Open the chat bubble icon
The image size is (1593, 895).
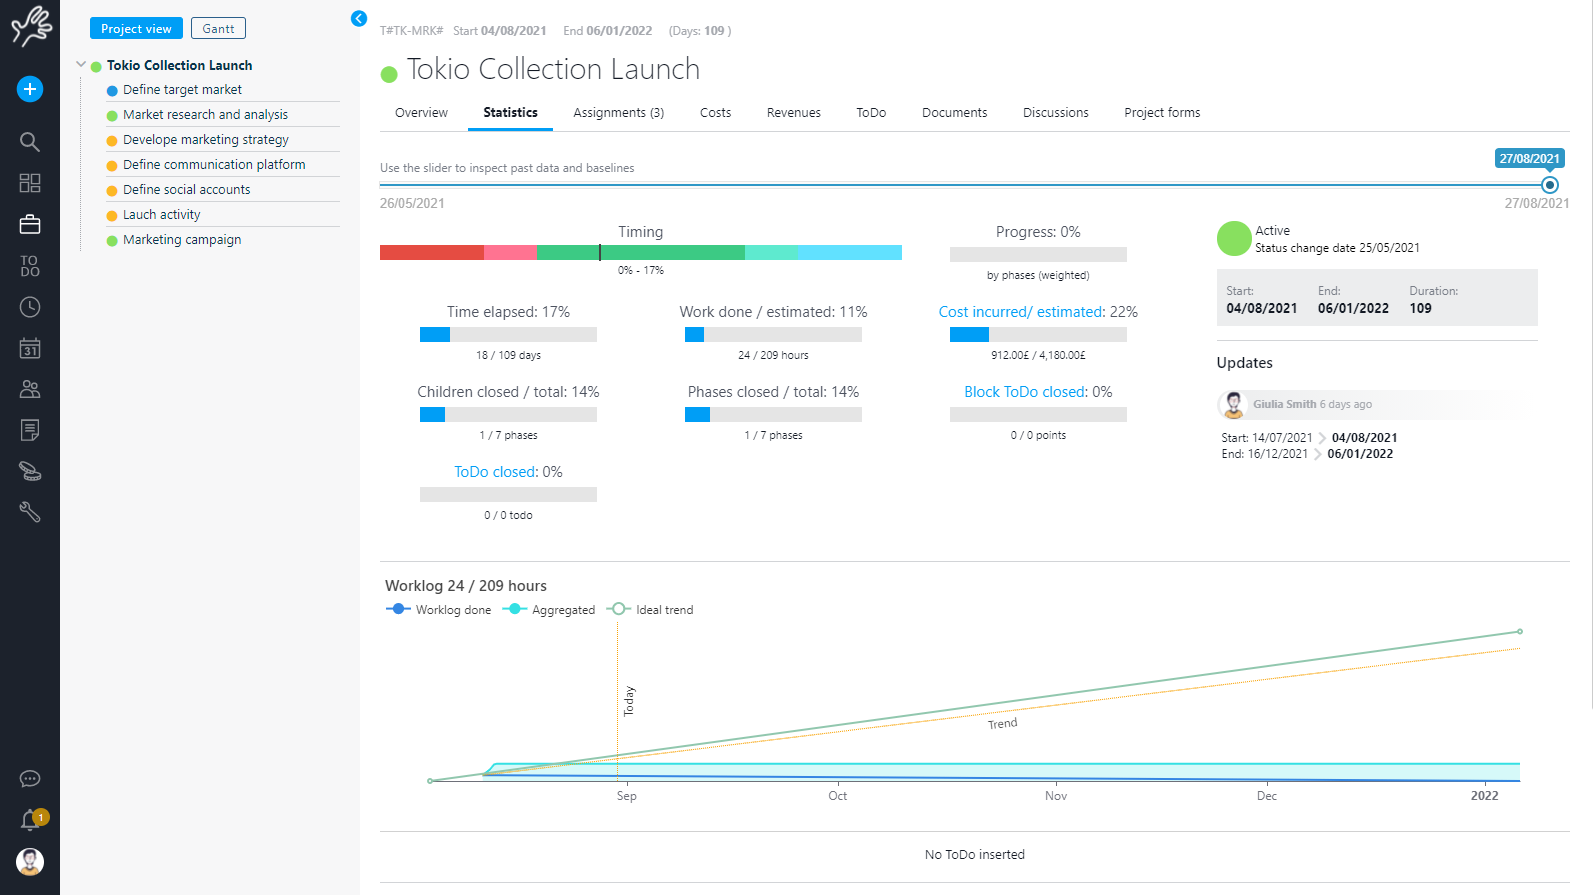(30, 779)
